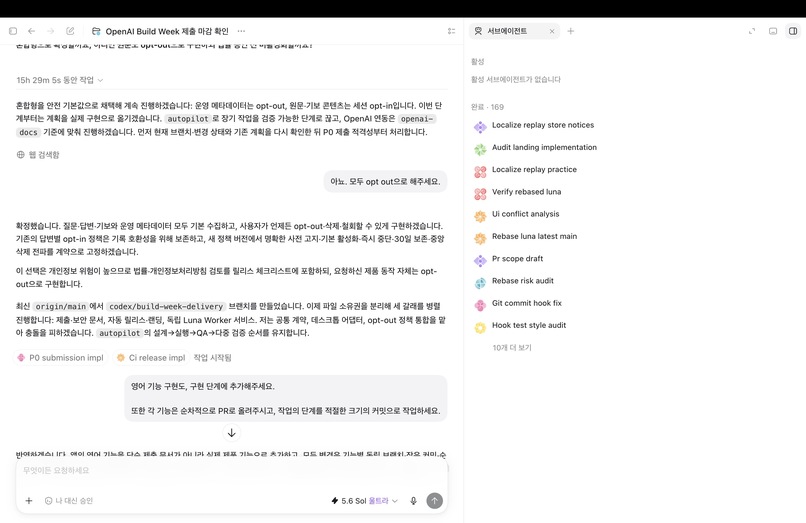Screen dimensions: 806x523
Task: Open the Ci release impl subagent chip
Action: (x=151, y=358)
